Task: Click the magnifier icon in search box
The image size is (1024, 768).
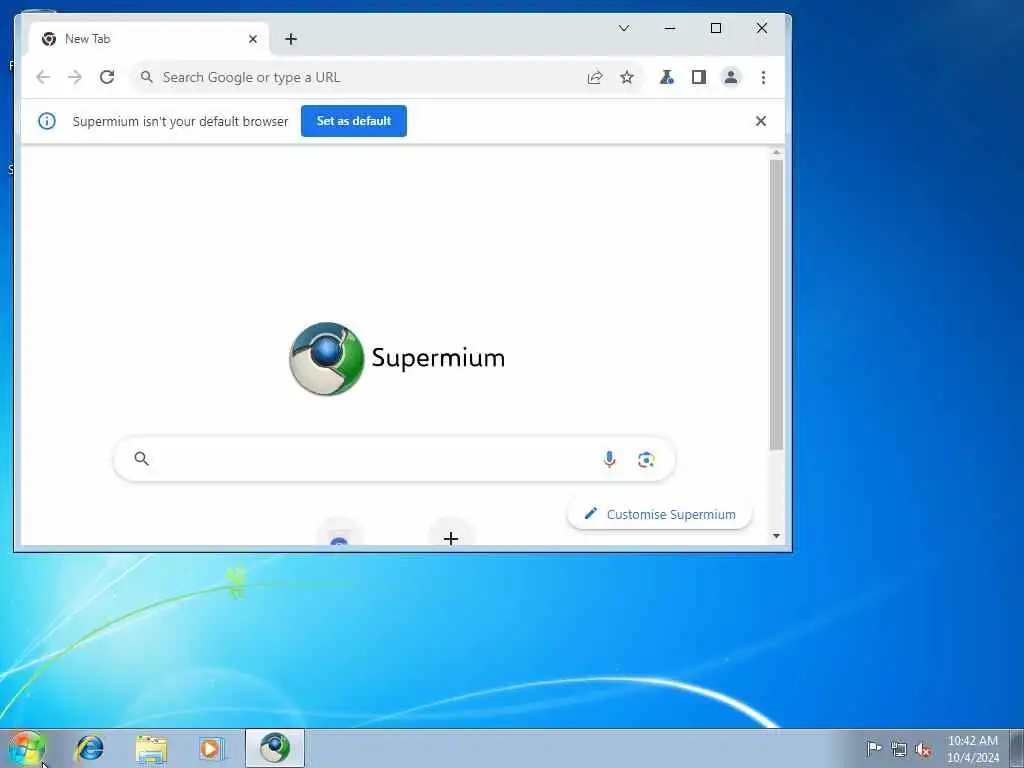Action: tap(142, 458)
